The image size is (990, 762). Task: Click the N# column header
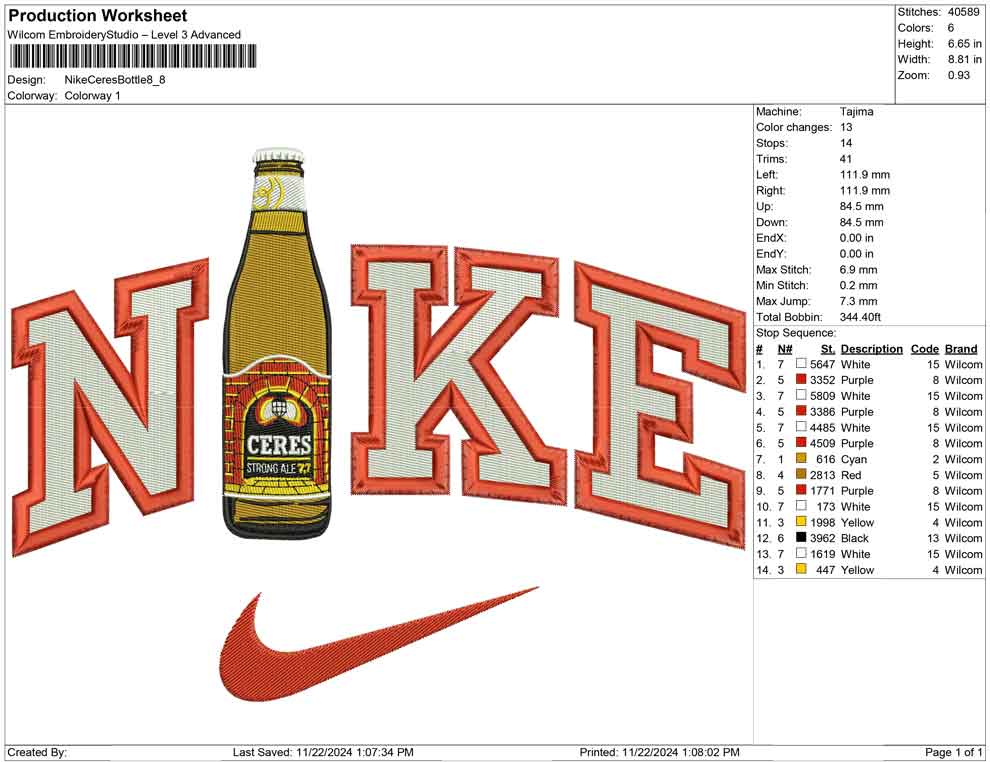(785, 349)
